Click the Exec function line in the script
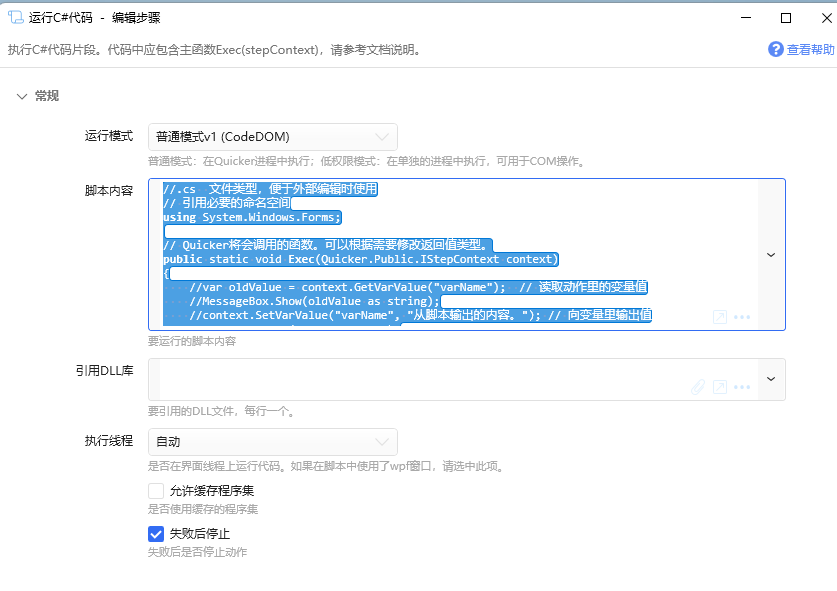The height and width of the screenshot is (591, 837). 360,259
